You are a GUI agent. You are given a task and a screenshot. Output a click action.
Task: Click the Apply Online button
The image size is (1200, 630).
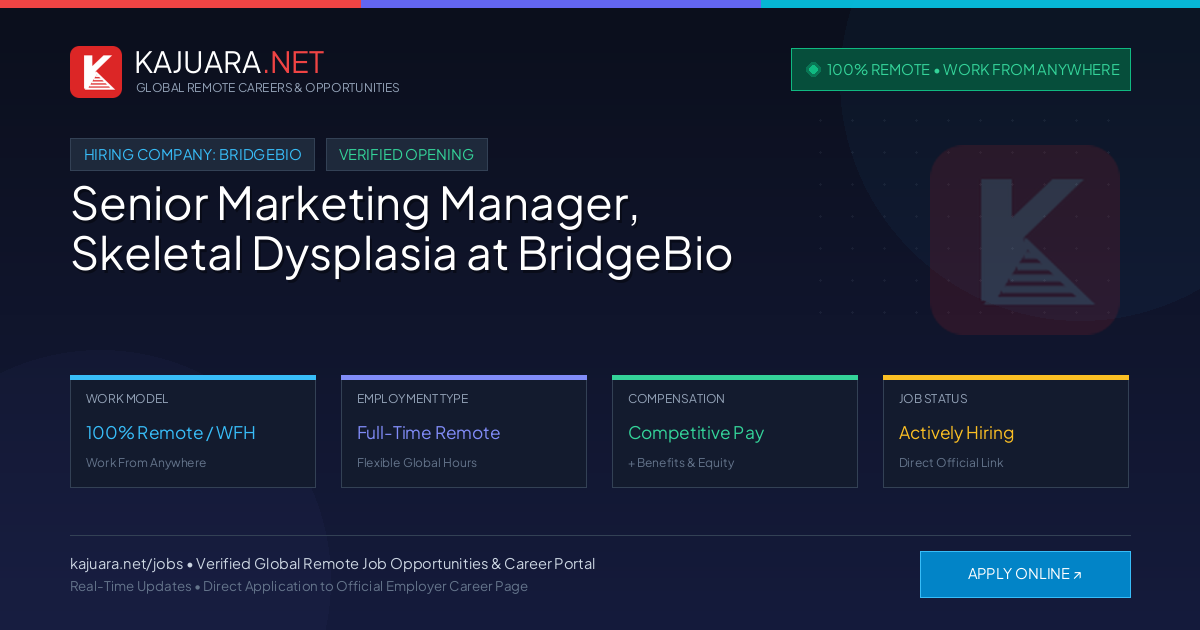tap(1025, 574)
